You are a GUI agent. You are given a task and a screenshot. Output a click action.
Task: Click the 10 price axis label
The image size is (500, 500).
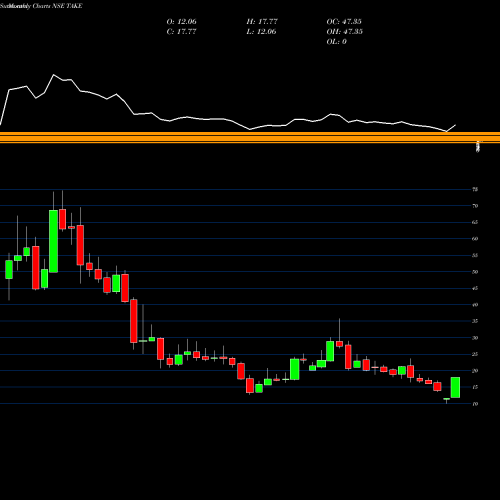475,404
